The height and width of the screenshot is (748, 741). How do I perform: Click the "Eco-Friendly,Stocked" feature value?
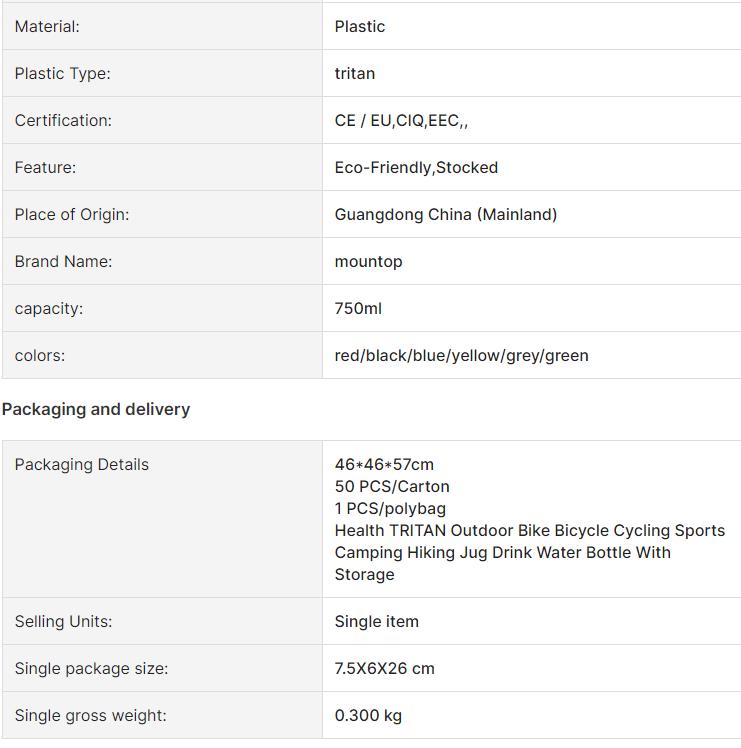point(416,168)
